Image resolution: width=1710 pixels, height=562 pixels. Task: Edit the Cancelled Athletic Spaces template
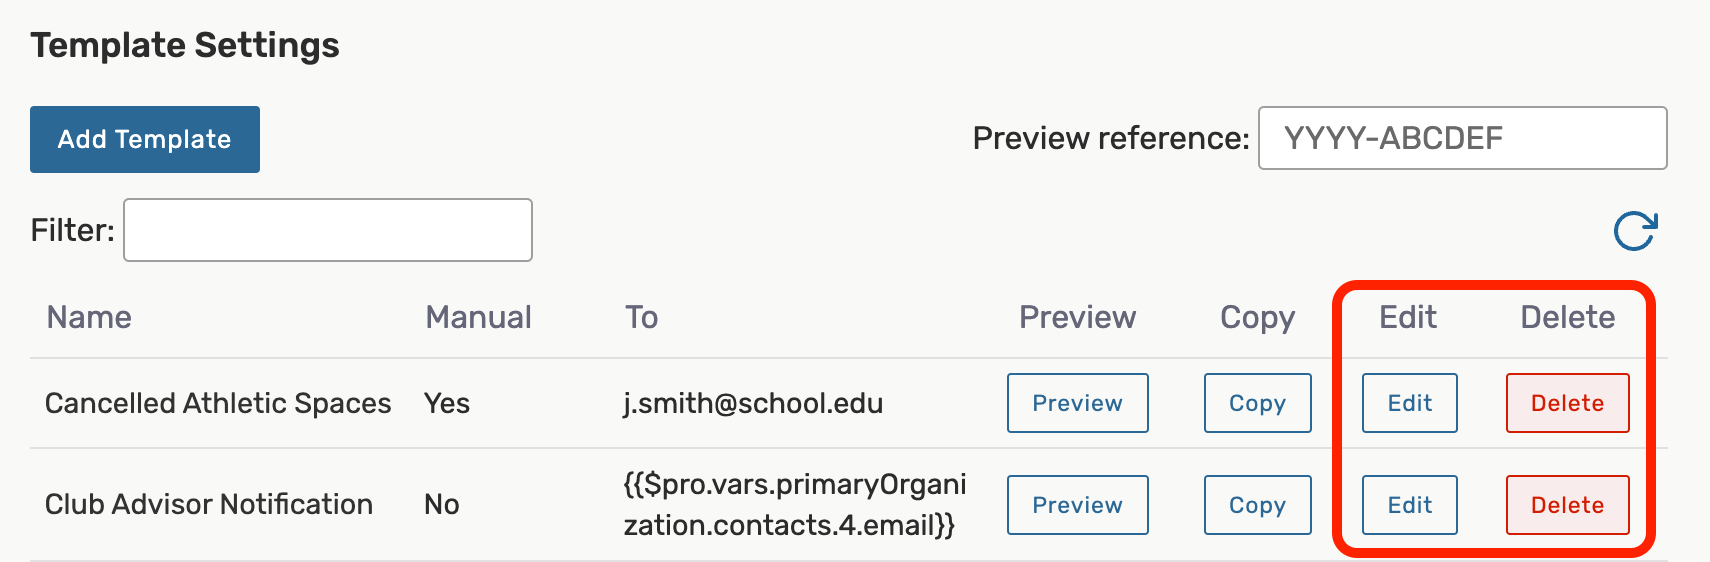tap(1409, 403)
